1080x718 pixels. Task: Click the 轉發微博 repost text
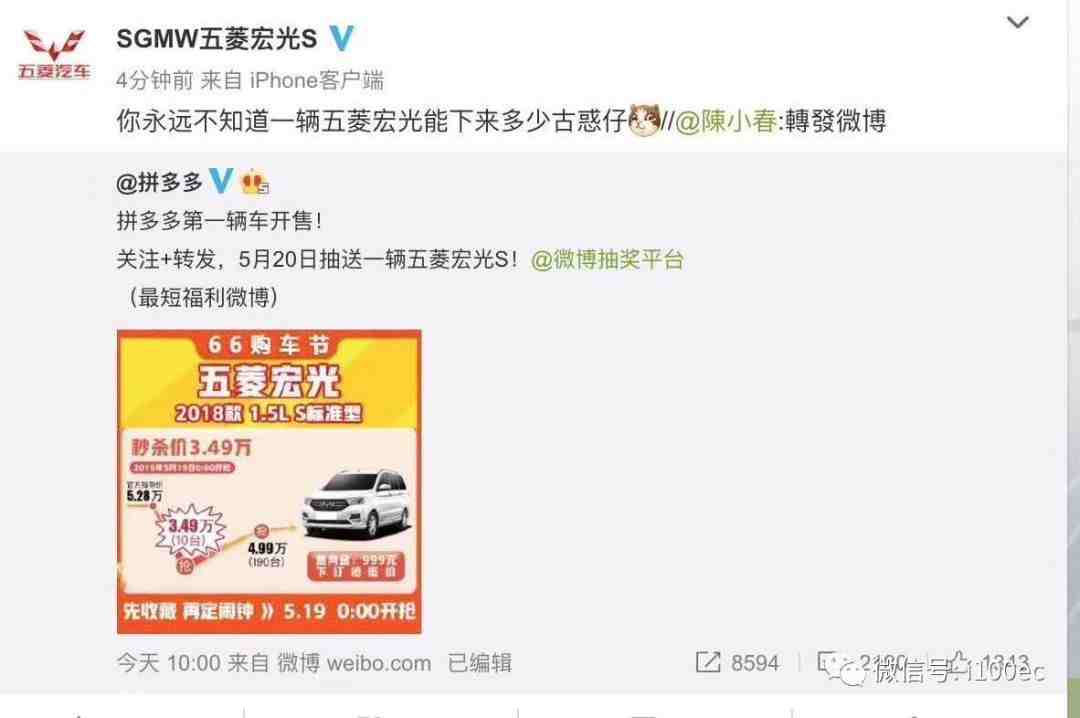(835, 121)
